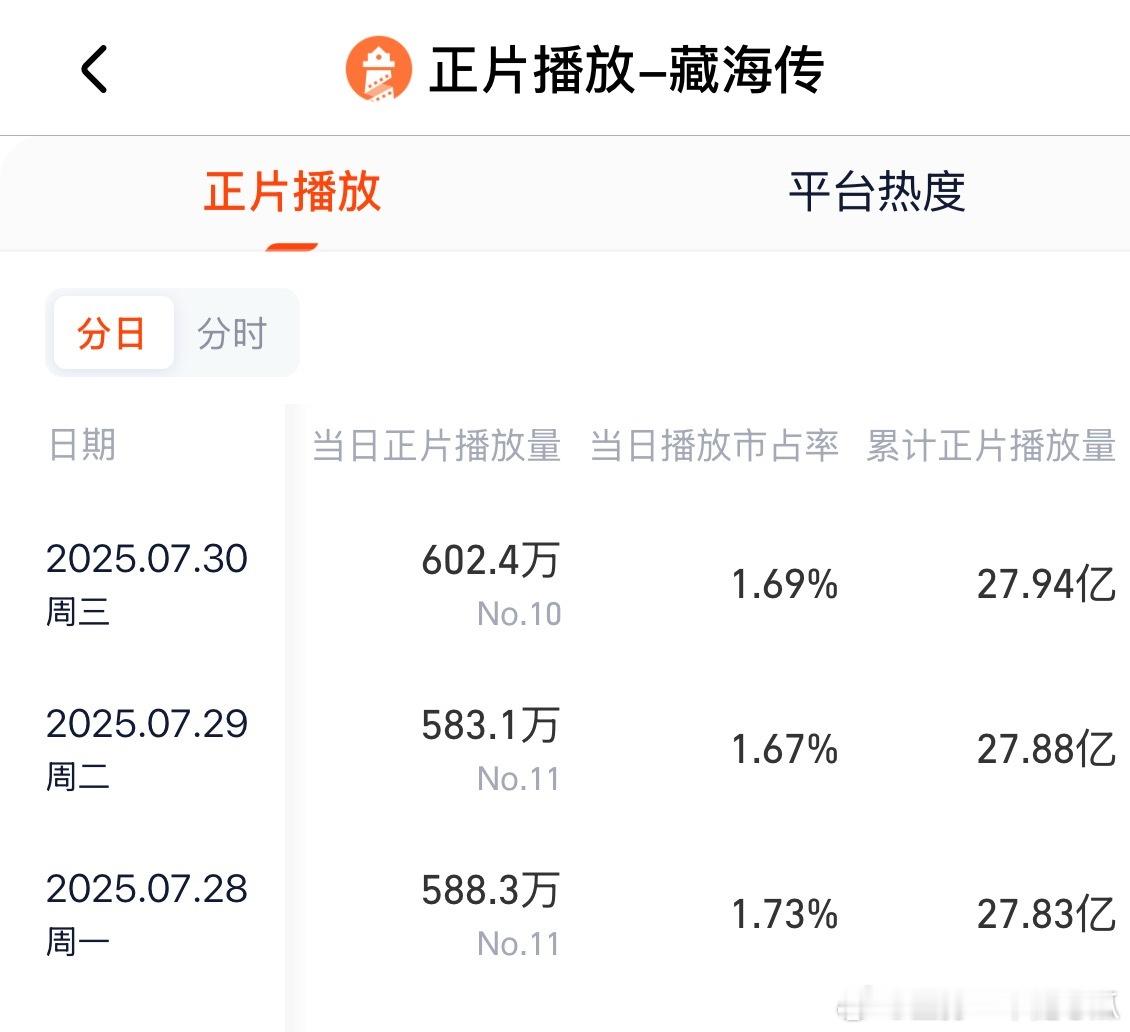Viewport: 1130px width, 1032px height.
Task: Switch to the 平台热度 tab
Action: [877, 192]
